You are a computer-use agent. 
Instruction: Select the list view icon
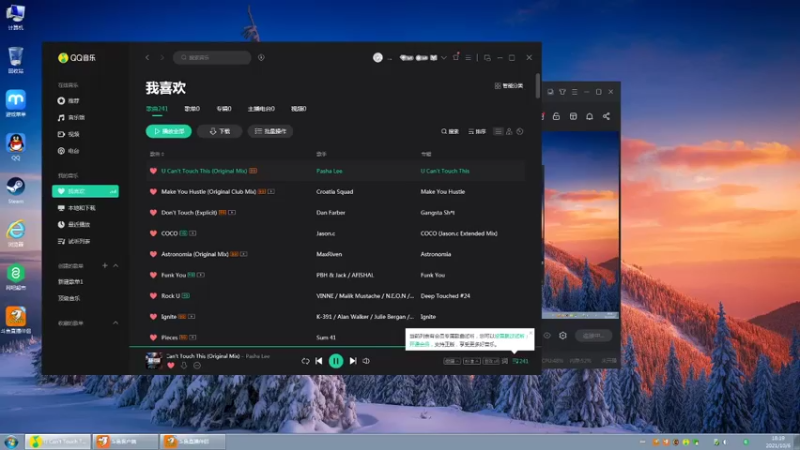[498, 132]
